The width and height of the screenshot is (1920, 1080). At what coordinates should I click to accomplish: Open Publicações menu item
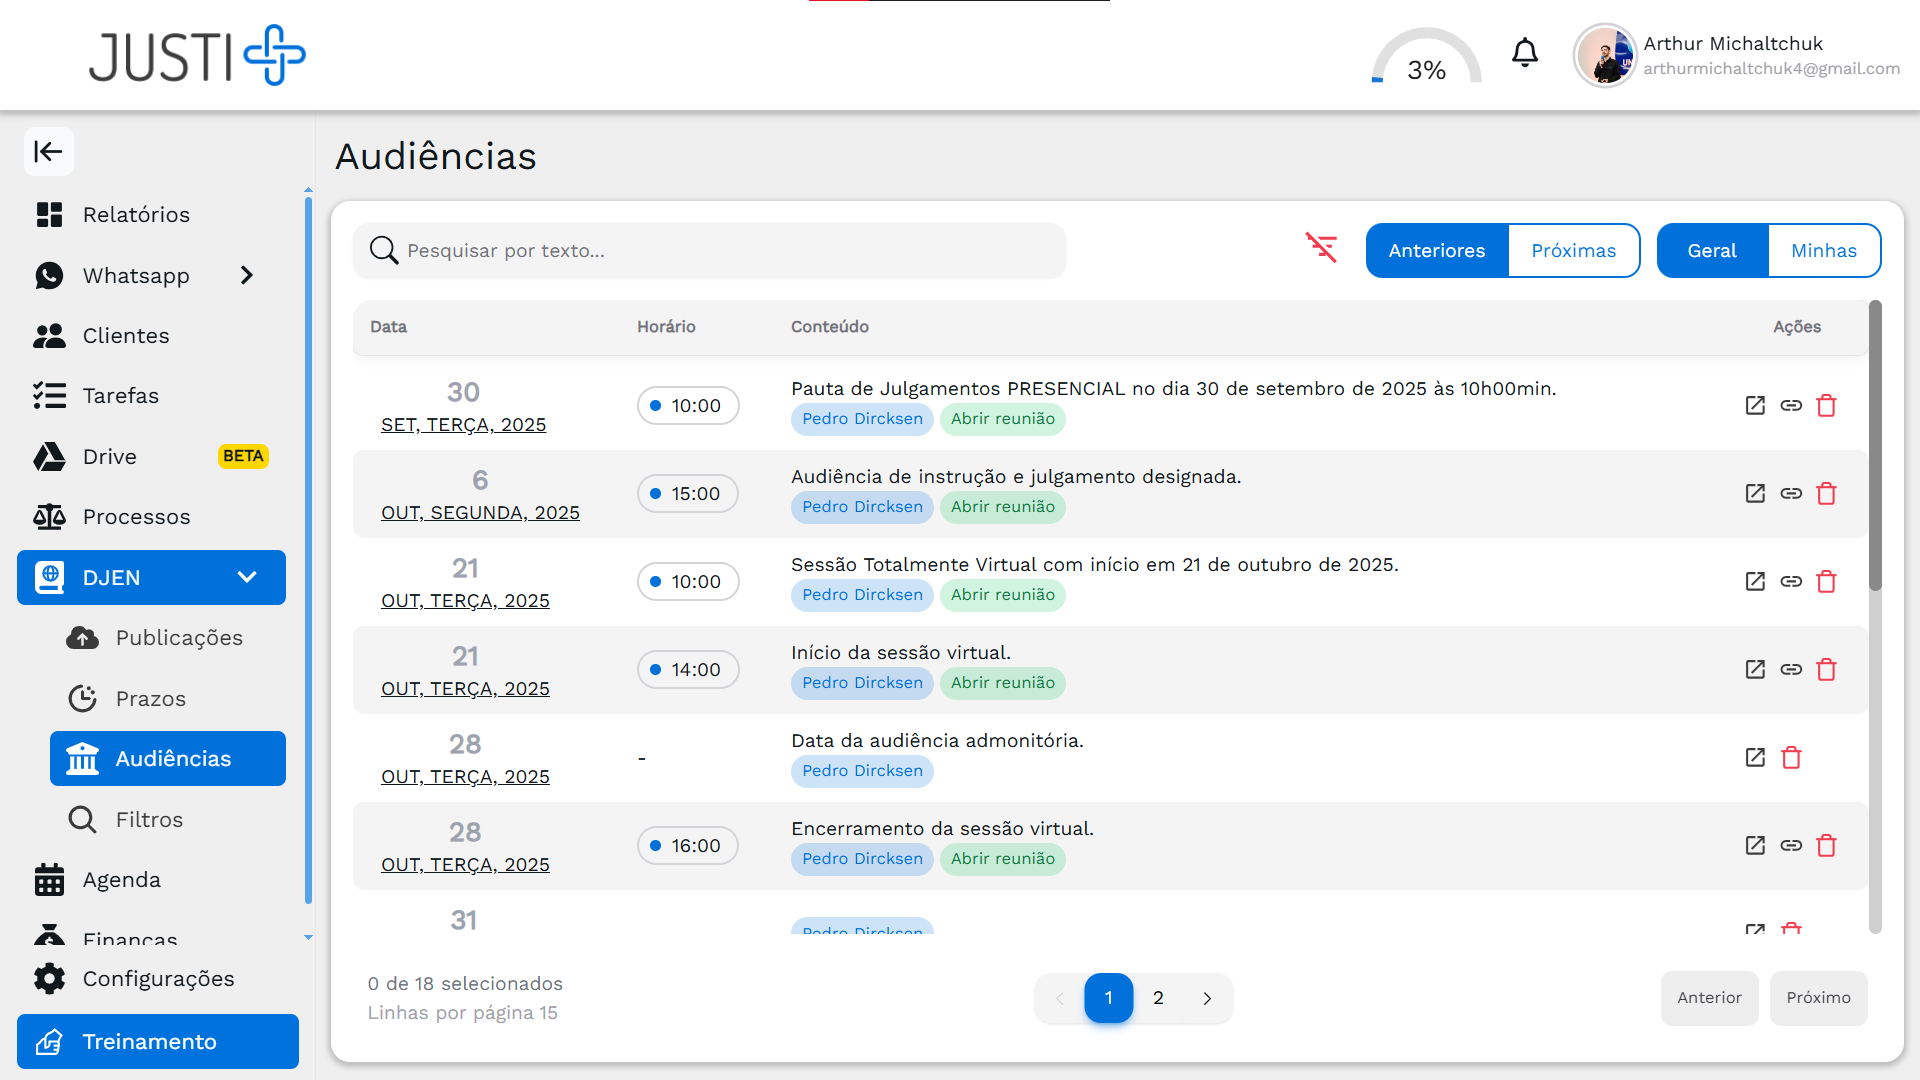pyautogui.click(x=178, y=638)
